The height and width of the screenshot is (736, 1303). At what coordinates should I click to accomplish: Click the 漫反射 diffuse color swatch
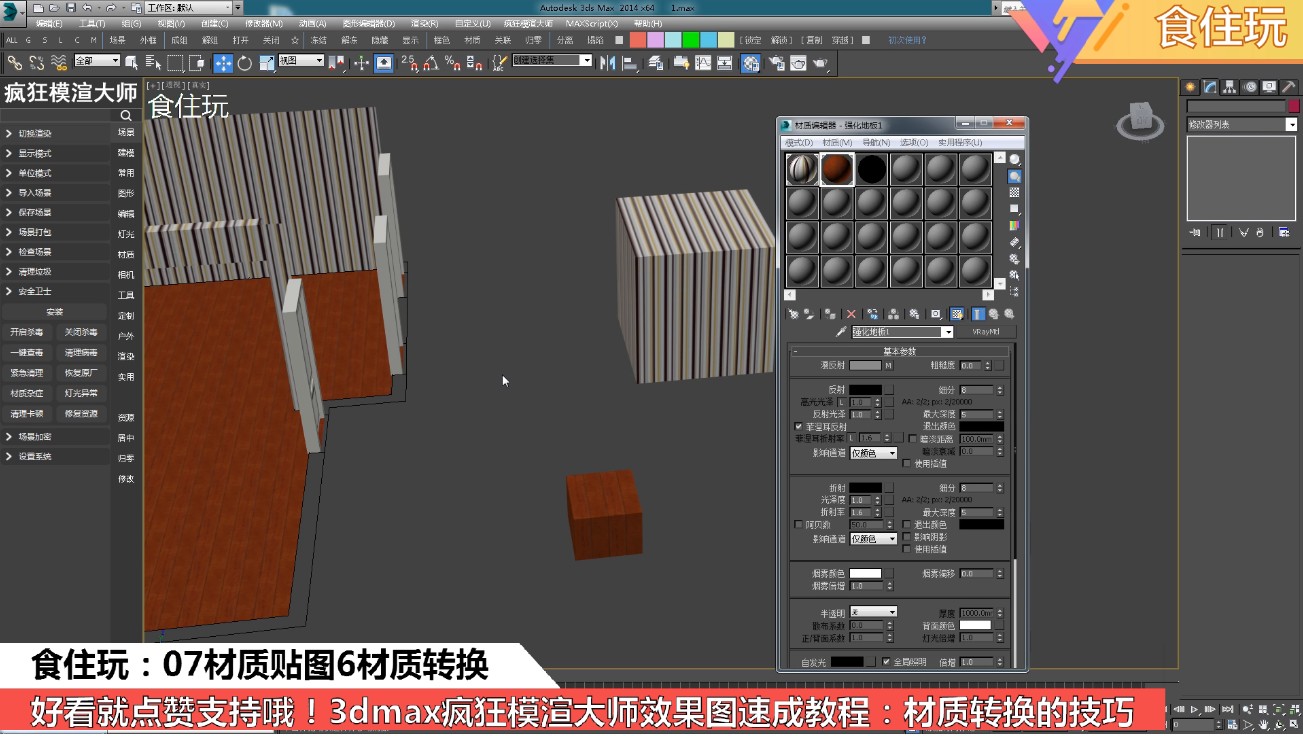(865, 366)
